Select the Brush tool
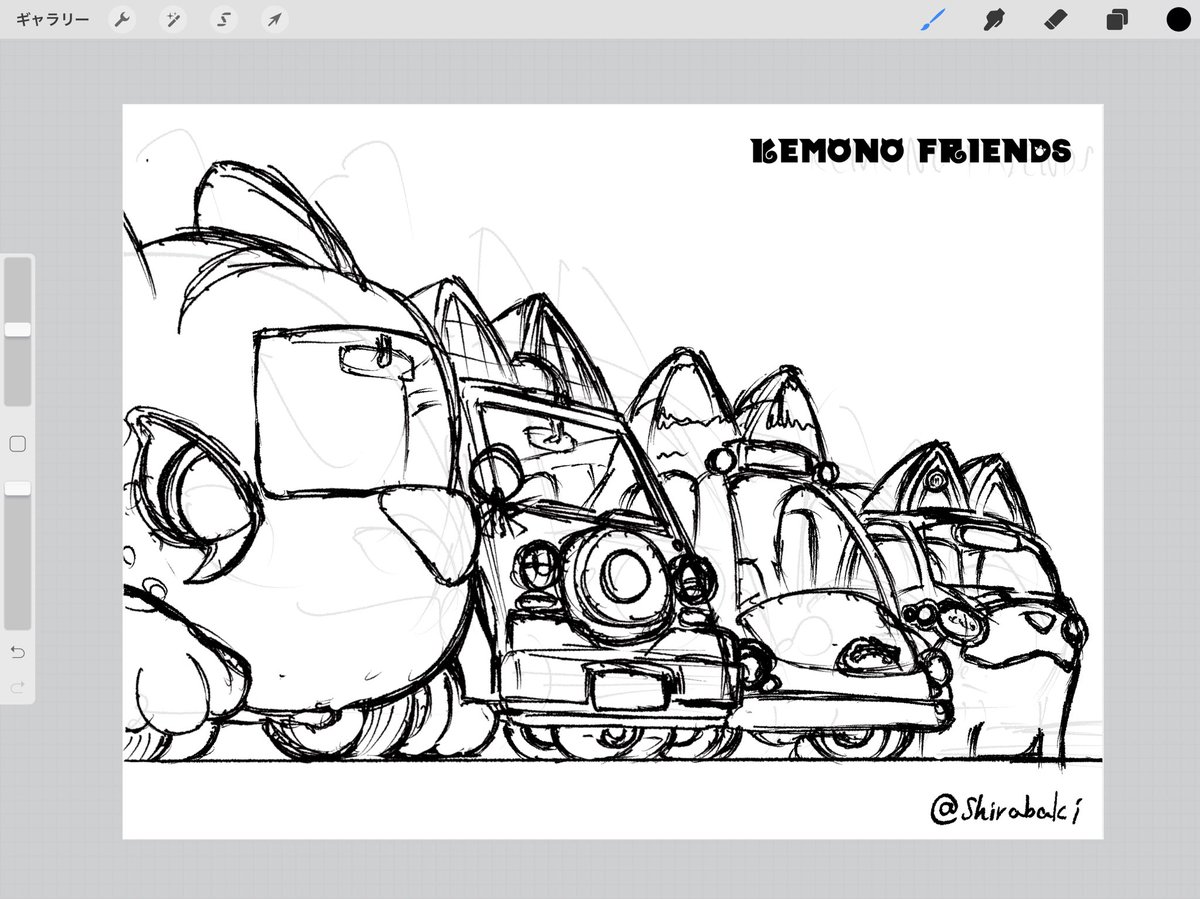The height and width of the screenshot is (899, 1200). (x=932, y=20)
